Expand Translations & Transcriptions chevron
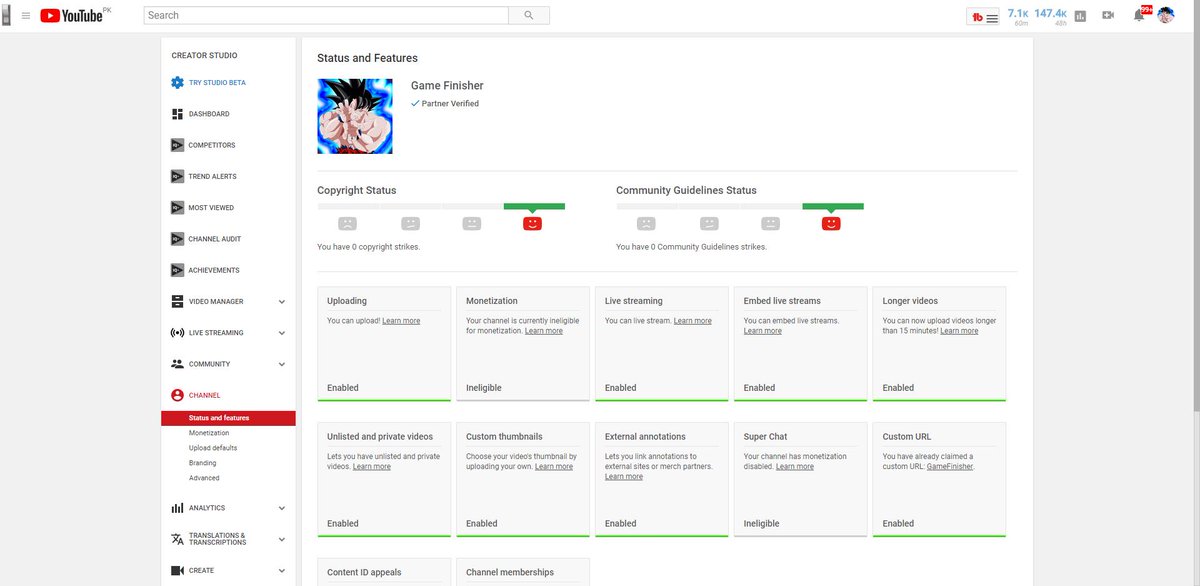 (x=282, y=539)
